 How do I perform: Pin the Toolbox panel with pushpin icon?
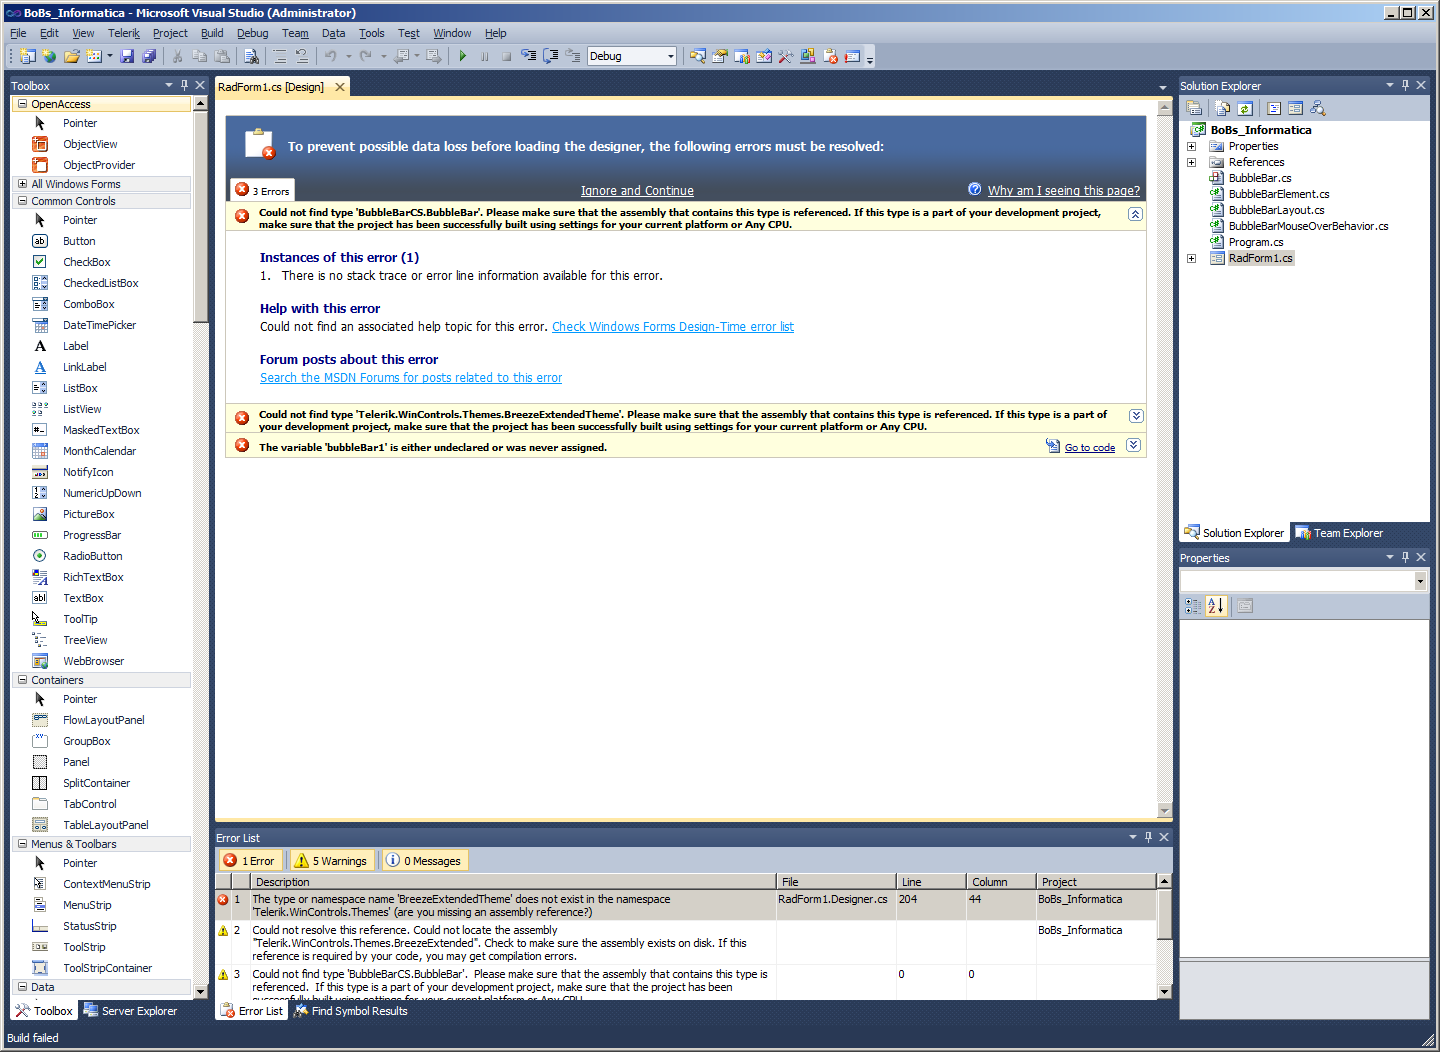point(185,85)
